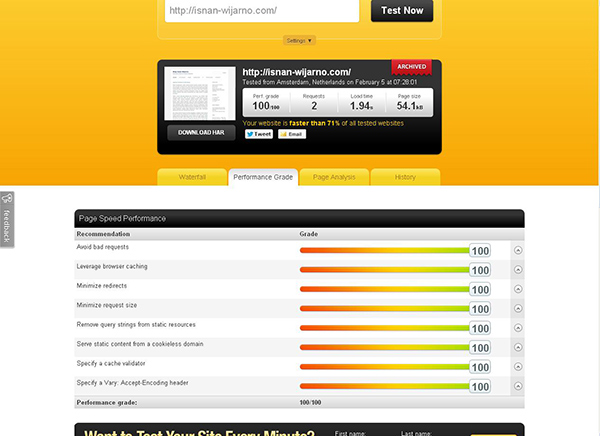Viewport: 600px width, 436px height.
Task: Click the 100 score of Leverage browser caching
Action: coord(480,270)
